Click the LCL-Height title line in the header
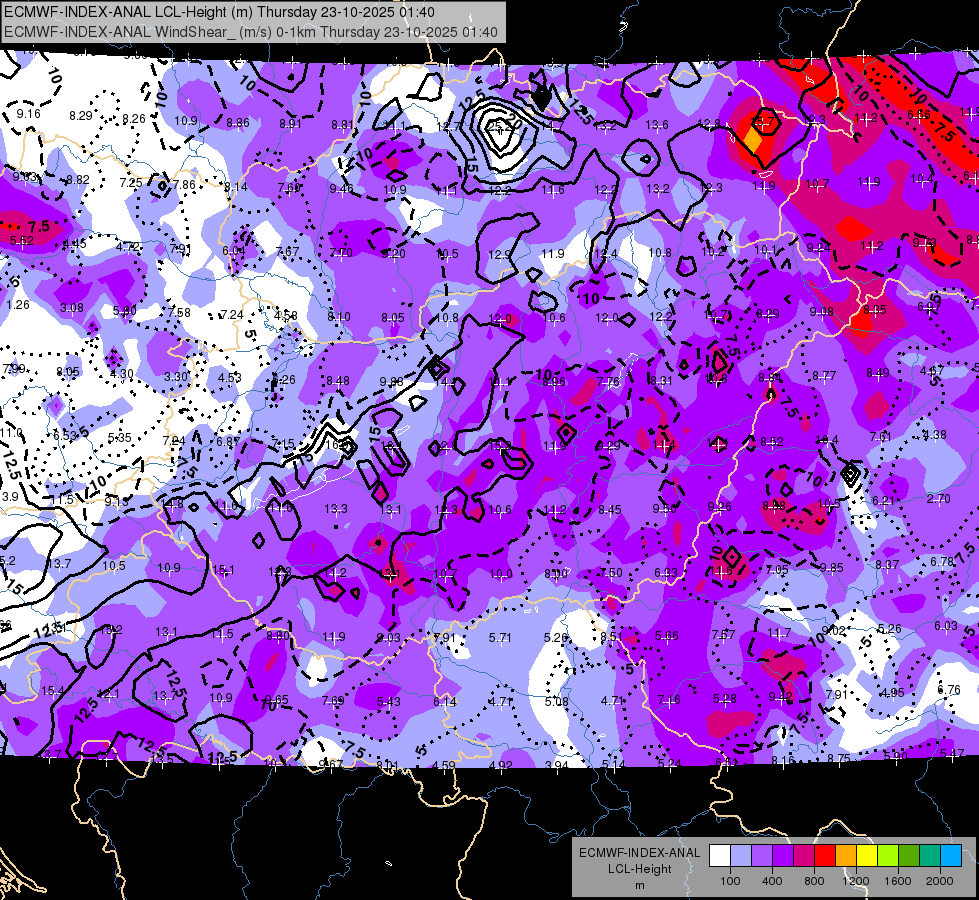The width and height of the screenshot is (979, 900). click(219, 12)
